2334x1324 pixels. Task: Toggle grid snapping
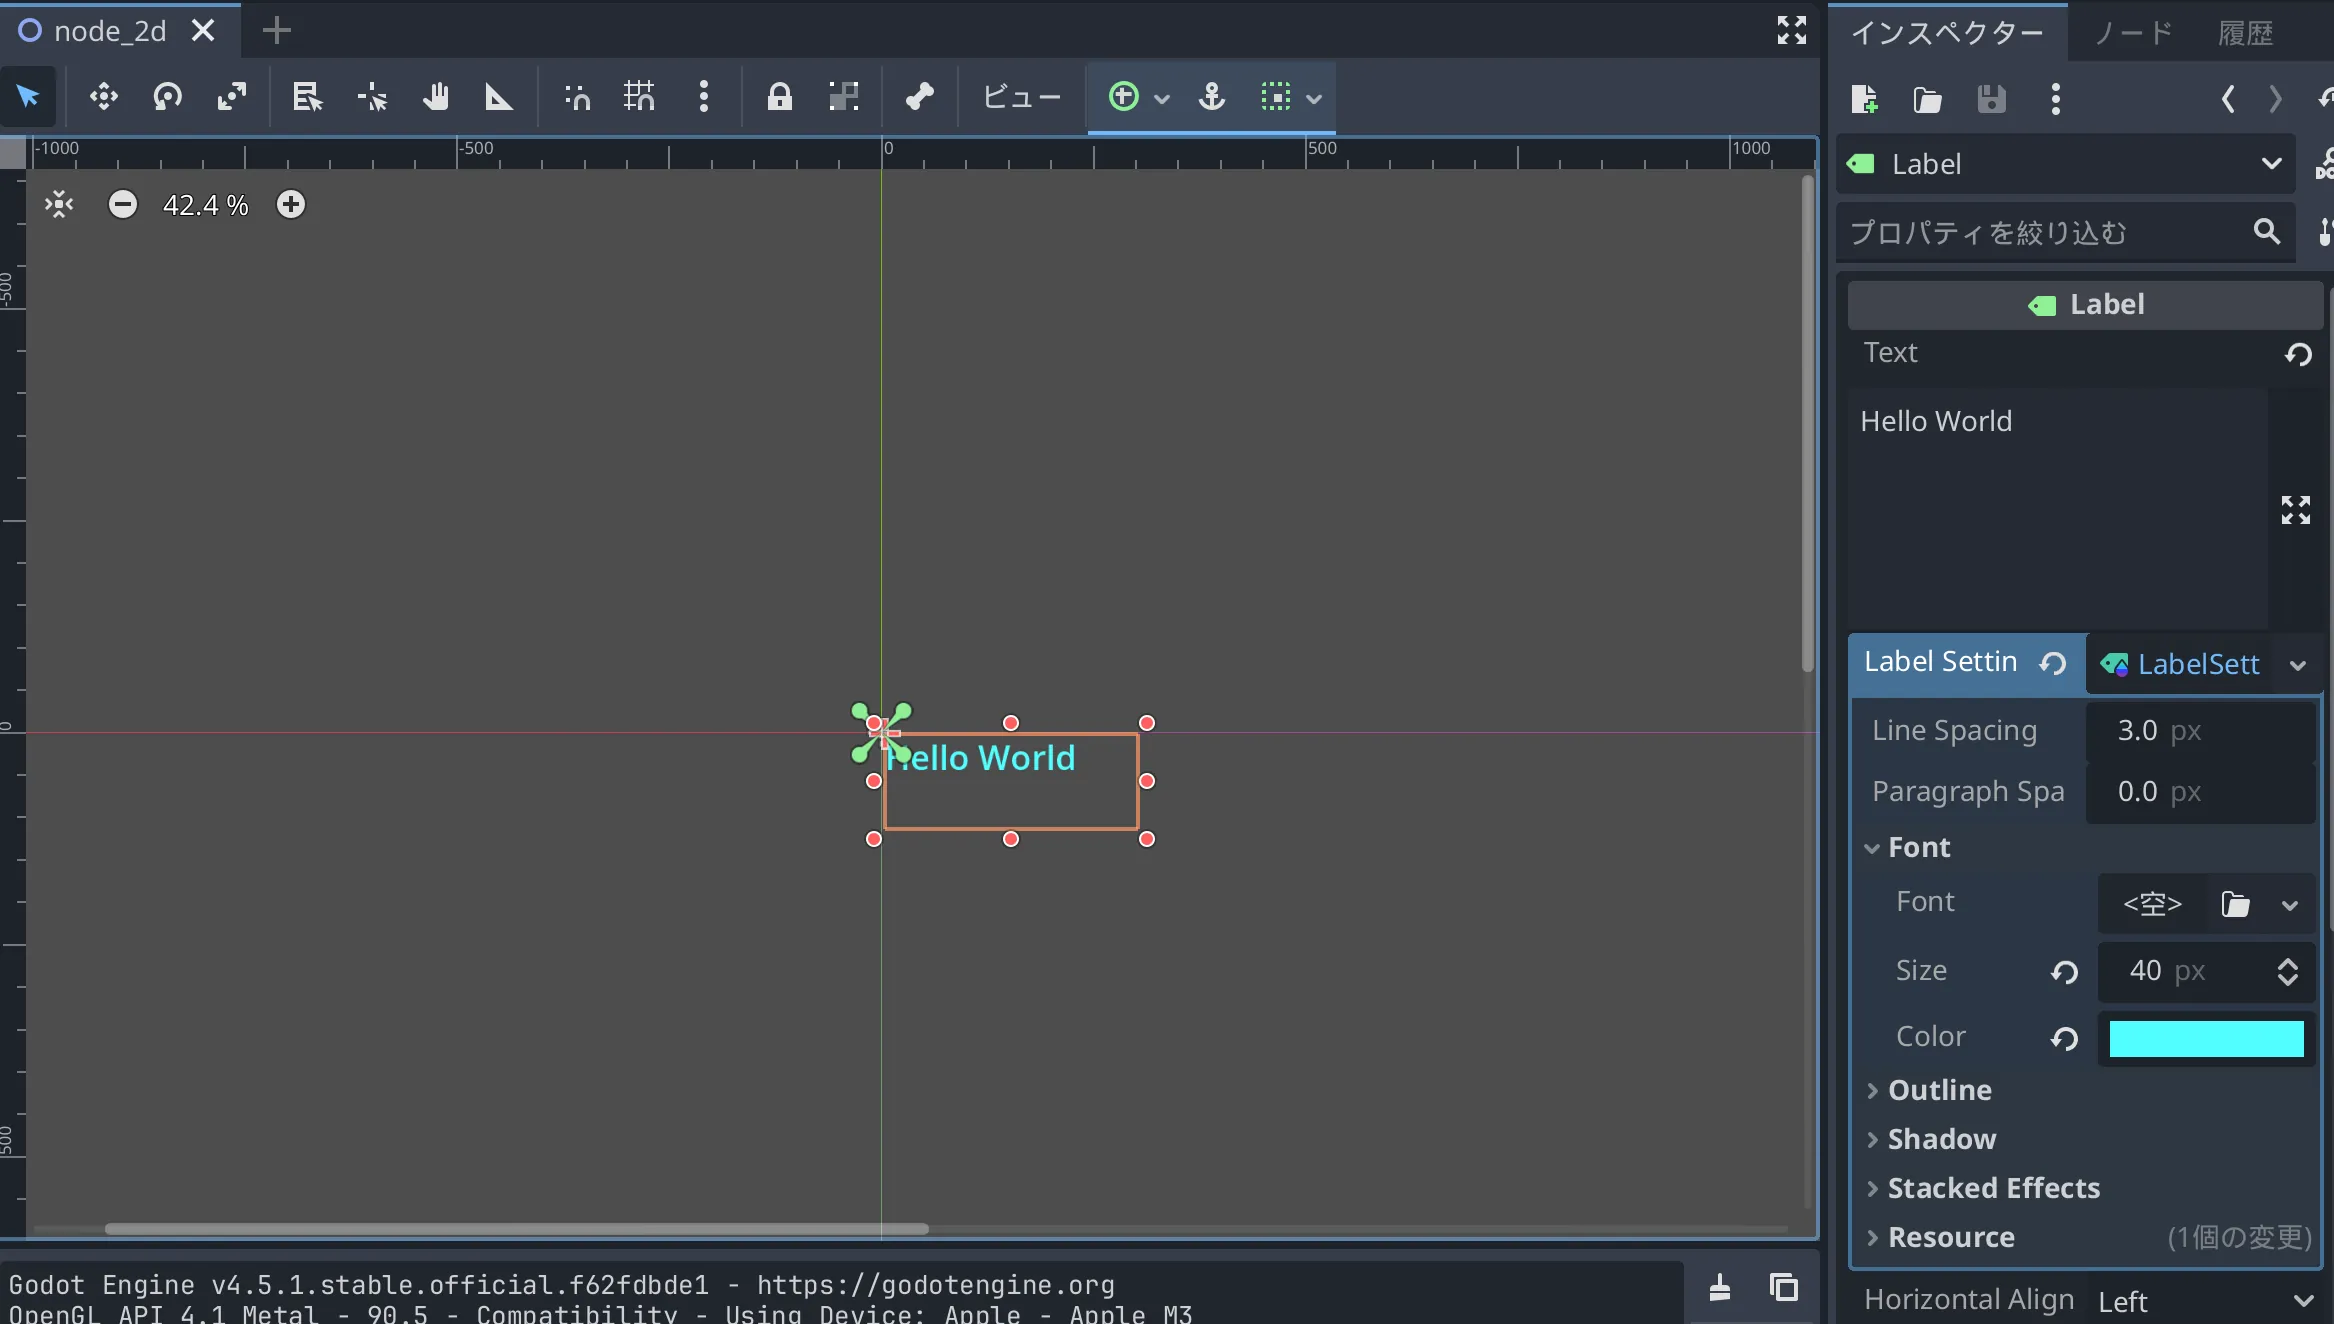639,97
